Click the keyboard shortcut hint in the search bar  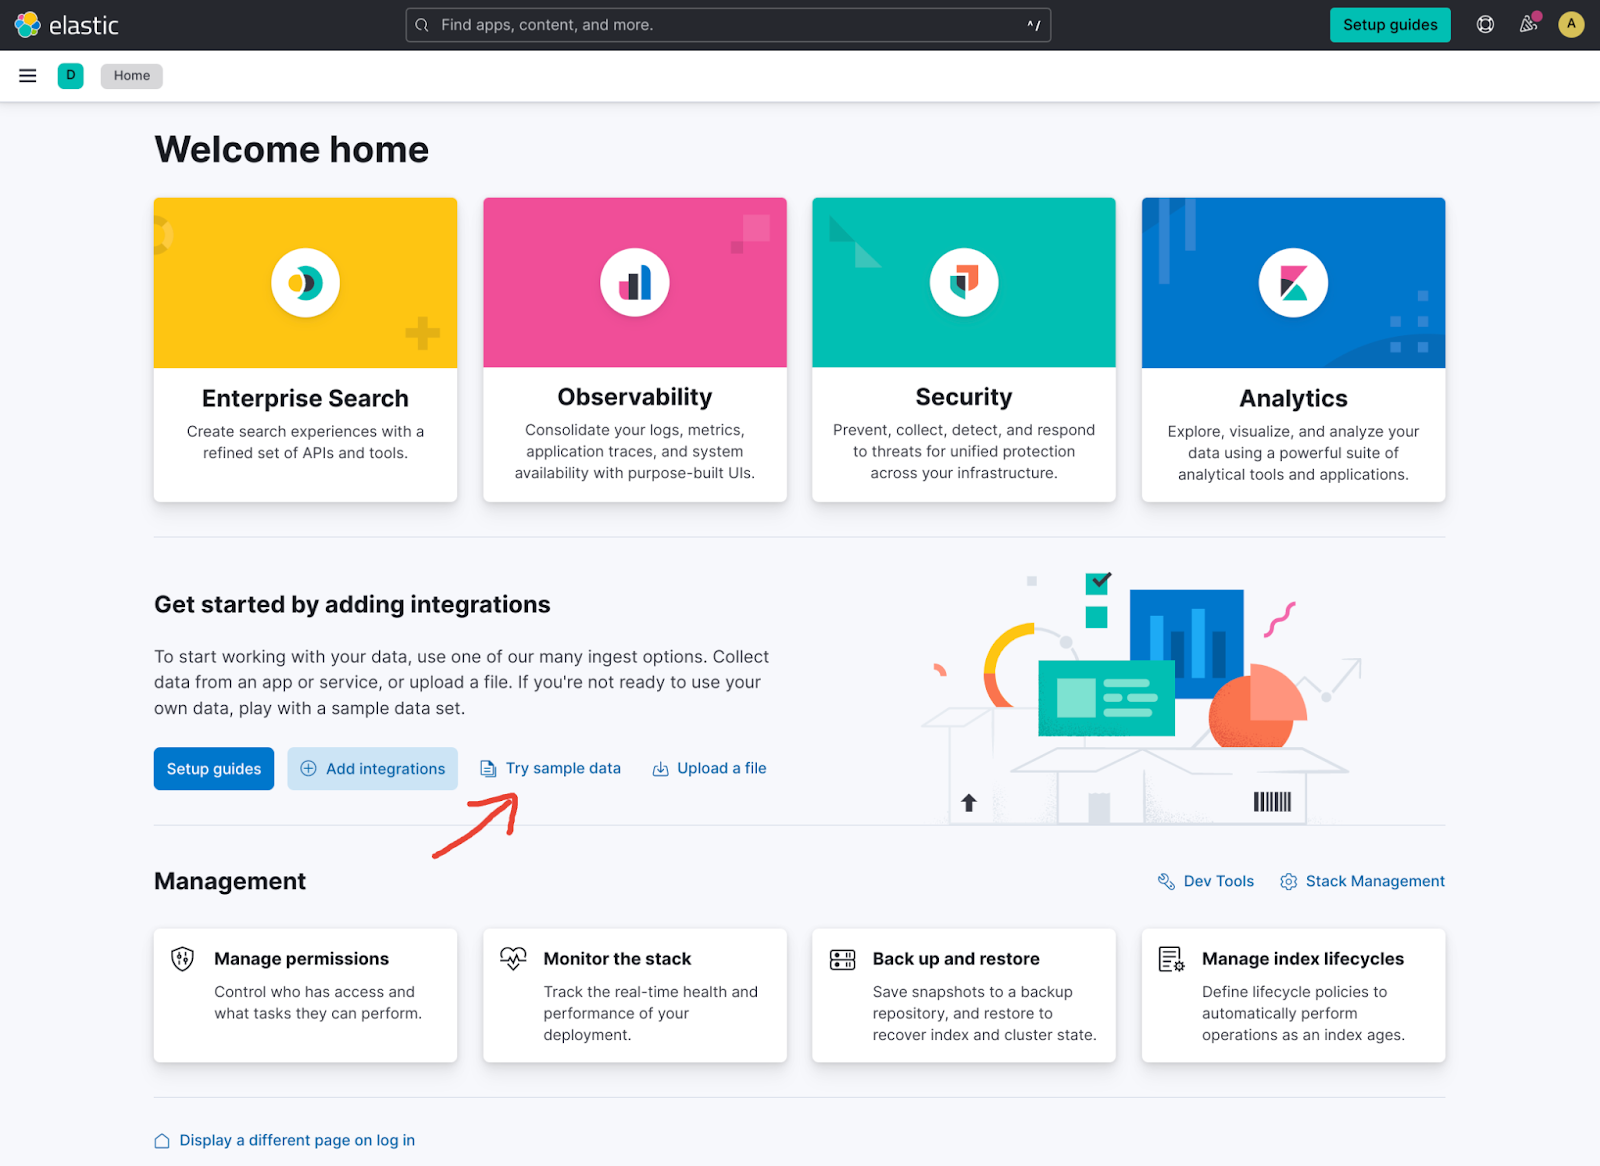(x=1034, y=25)
